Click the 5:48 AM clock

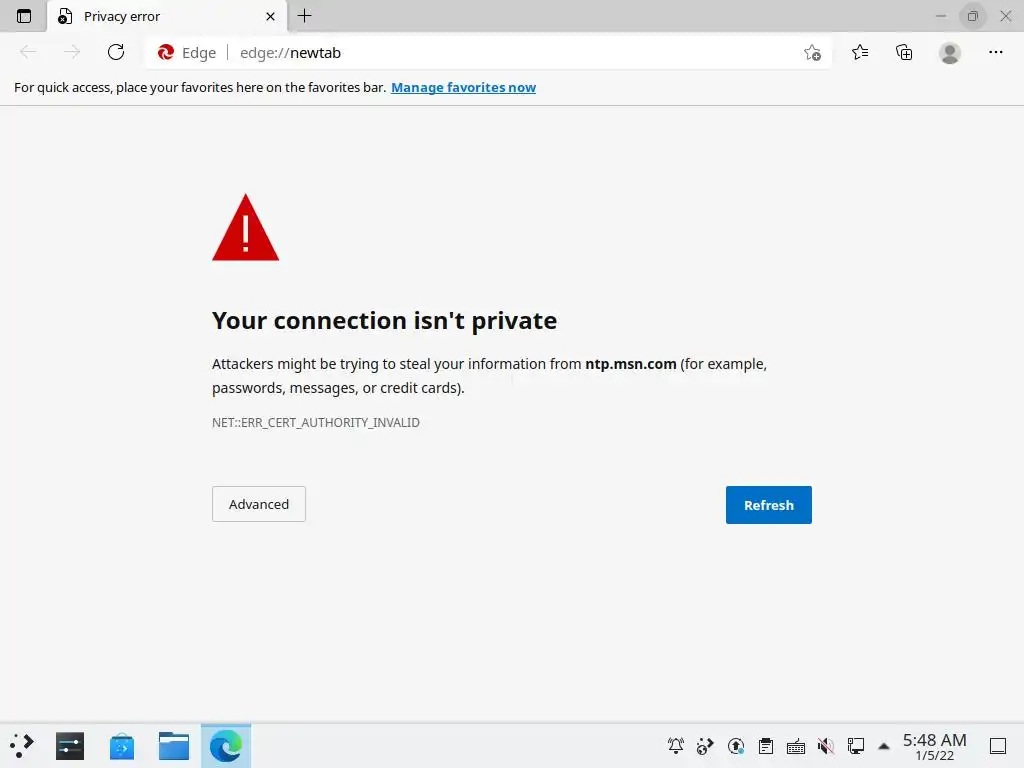[x=935, y=740]
